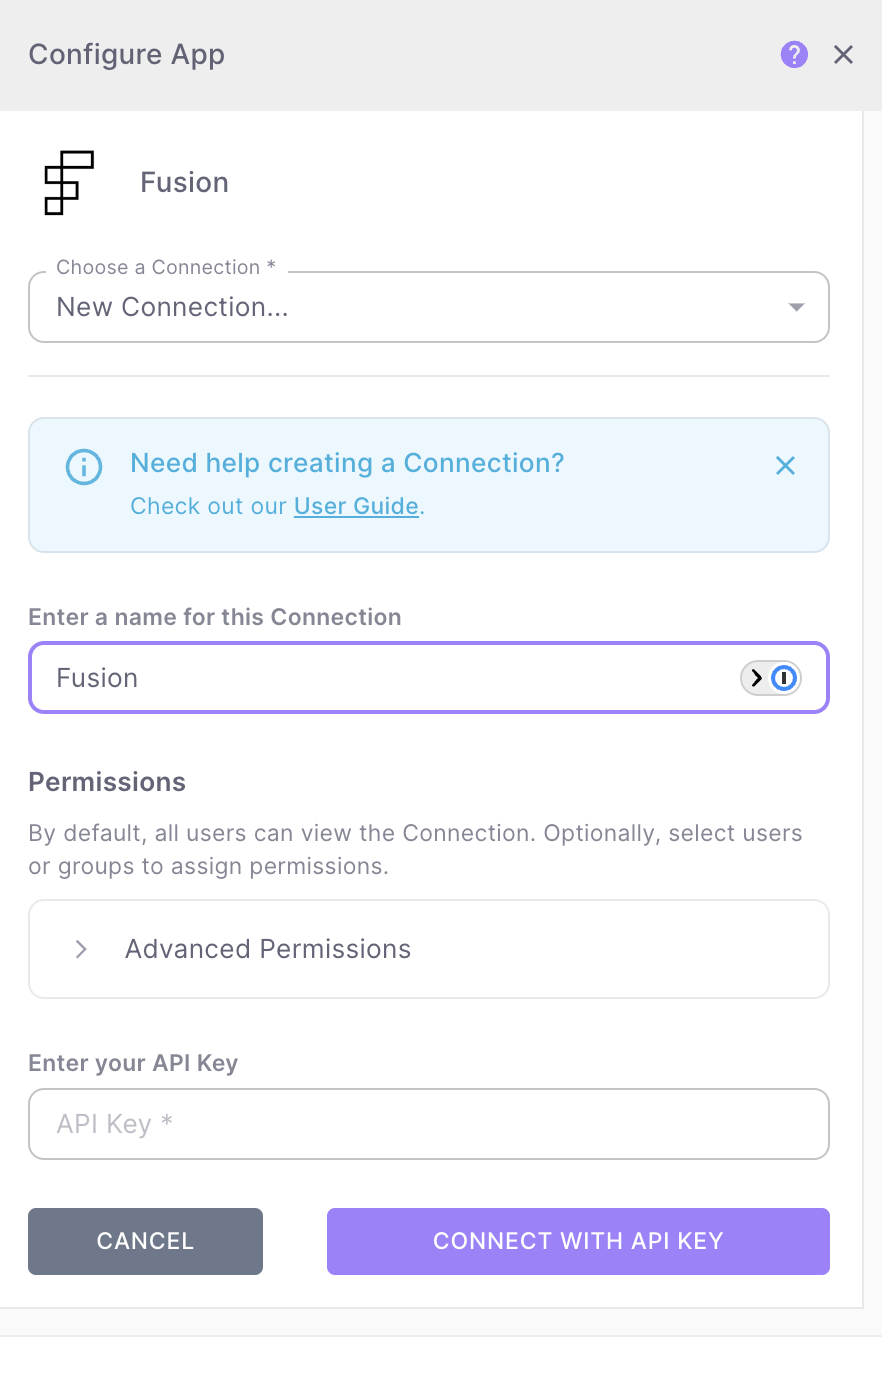The height and width of the screenshot is (1392, 882).
Task: Focus the connection name field containing Fusion
Action: click(380, 678)
